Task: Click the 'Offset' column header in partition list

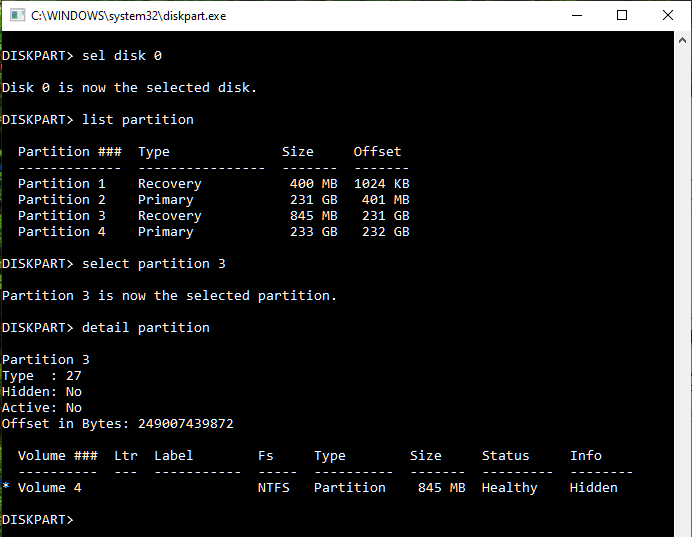Action: 377,151
